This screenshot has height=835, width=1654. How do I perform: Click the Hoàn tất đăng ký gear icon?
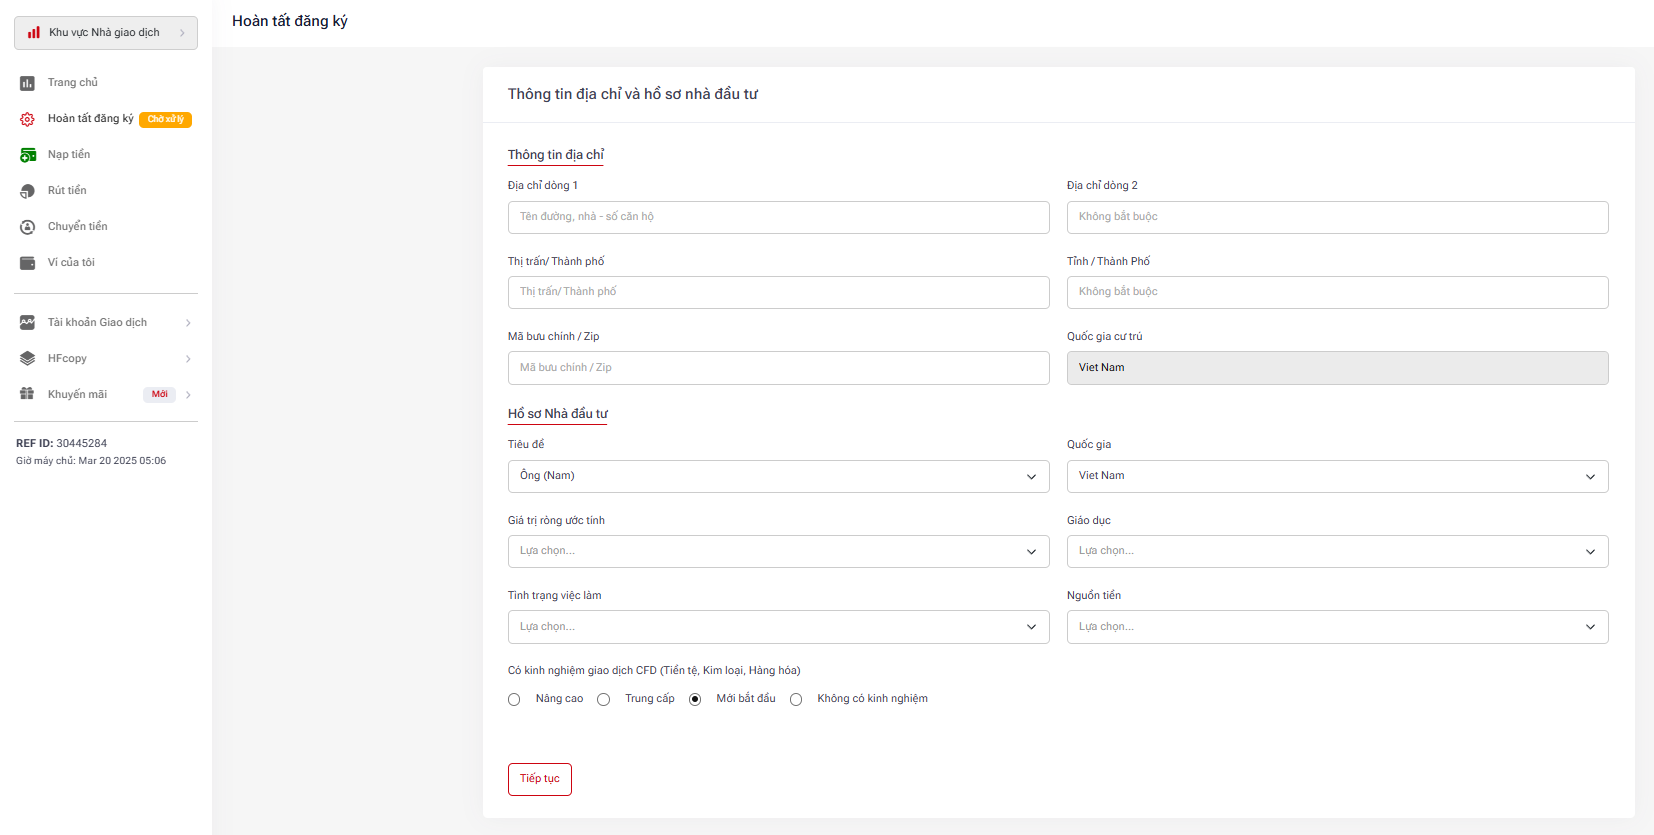[x=27, y=119]
